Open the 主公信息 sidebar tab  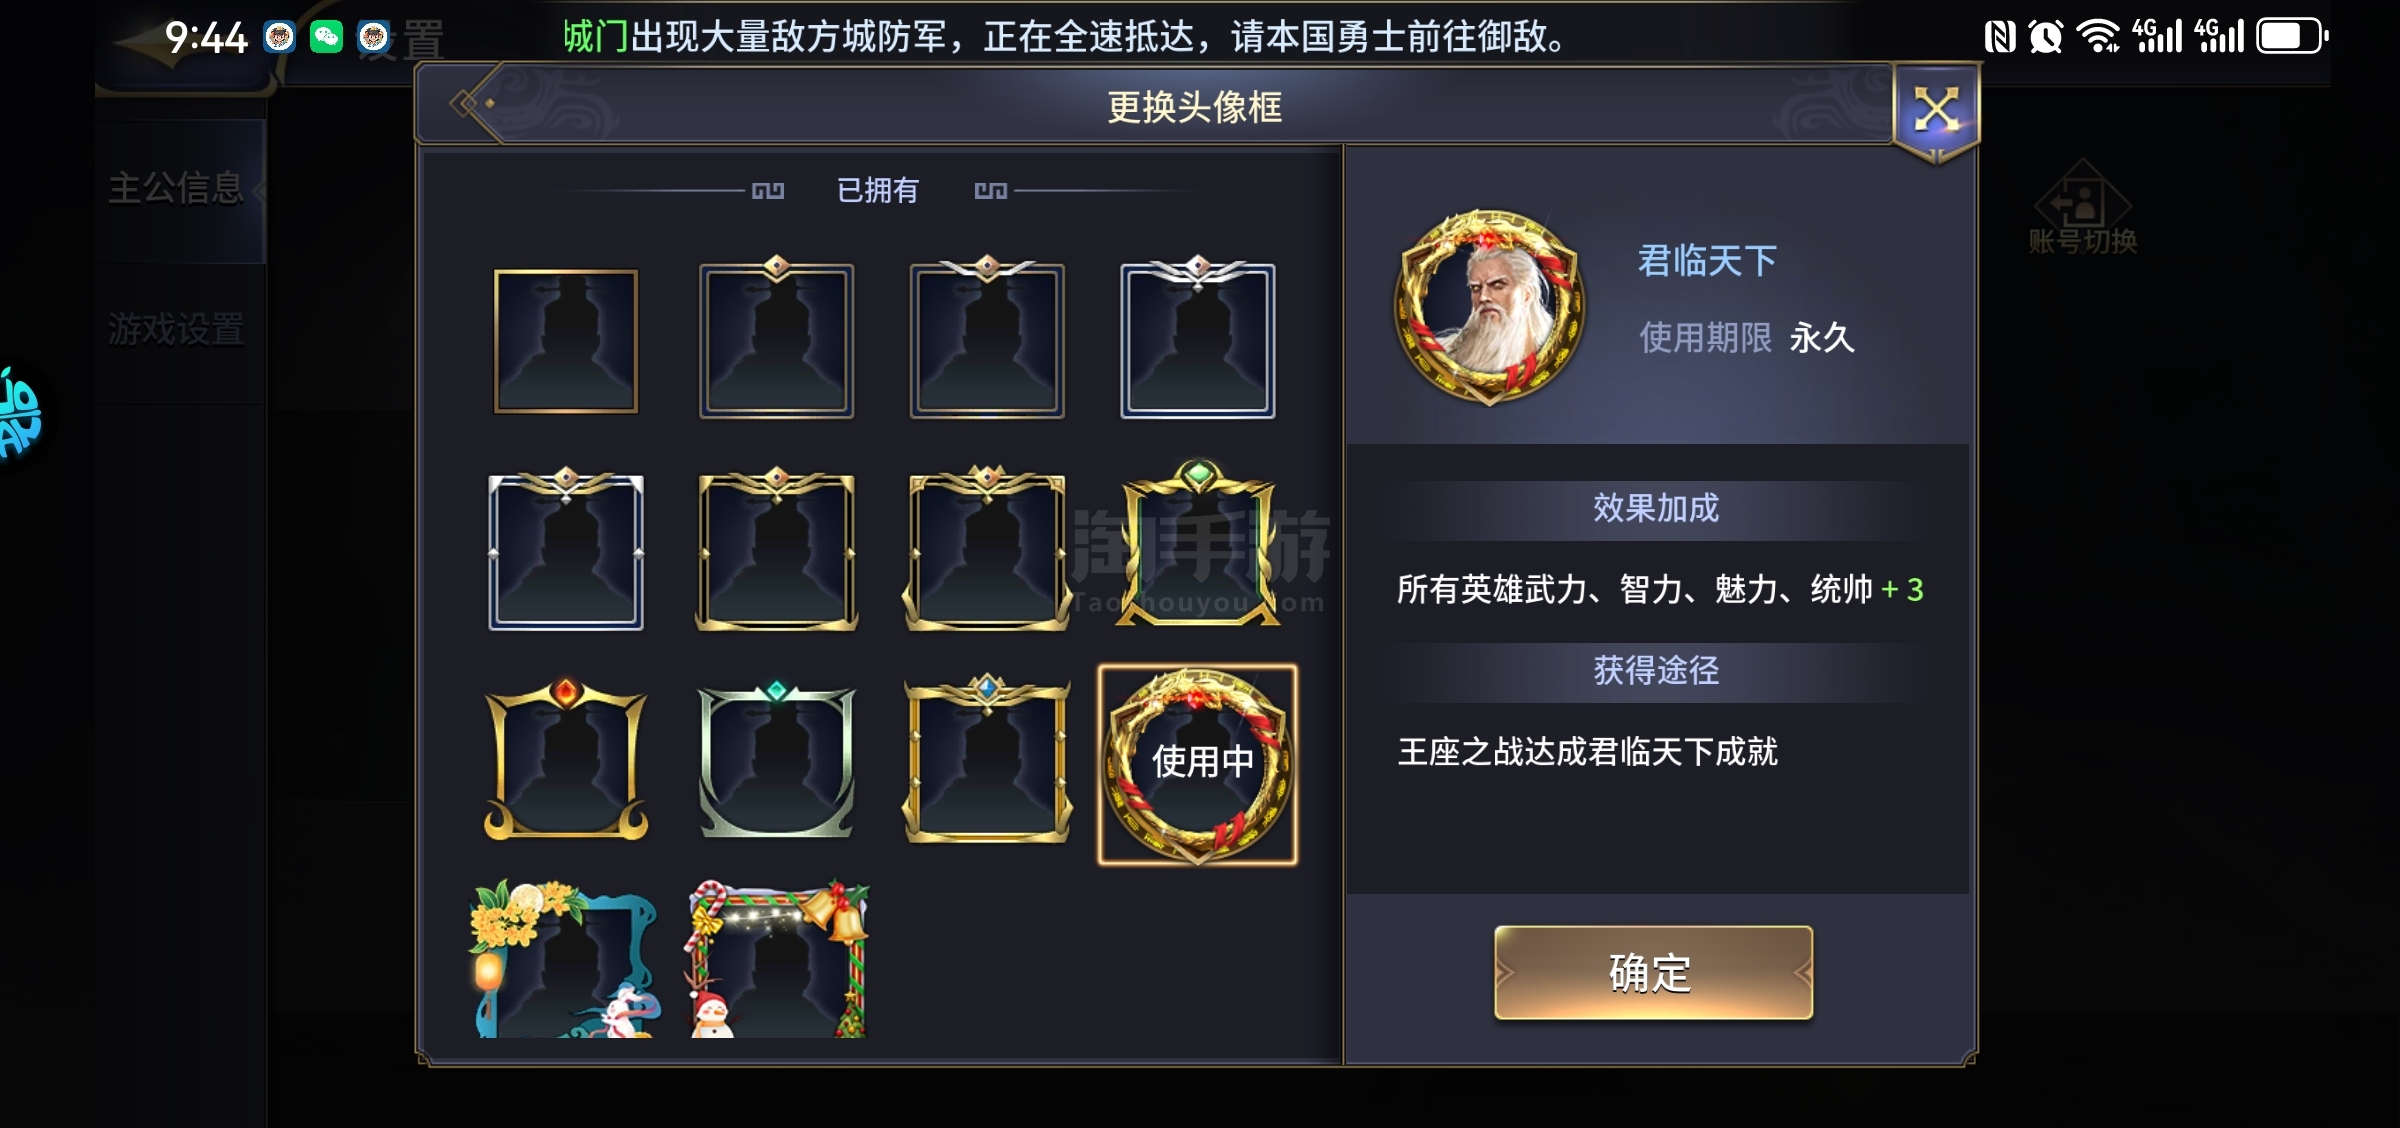tap(178, 189)
